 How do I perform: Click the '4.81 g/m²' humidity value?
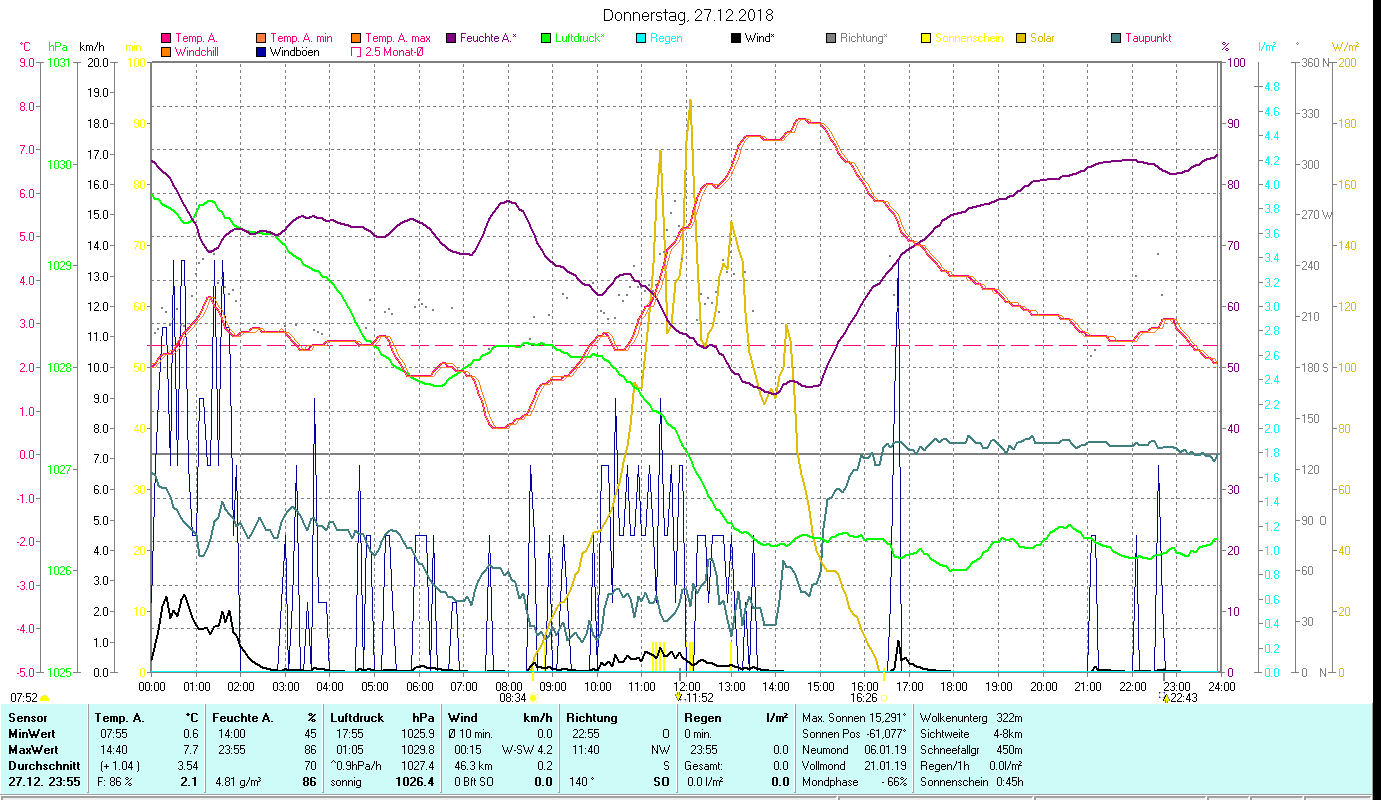pyautogui.click(x=239, y=782)
